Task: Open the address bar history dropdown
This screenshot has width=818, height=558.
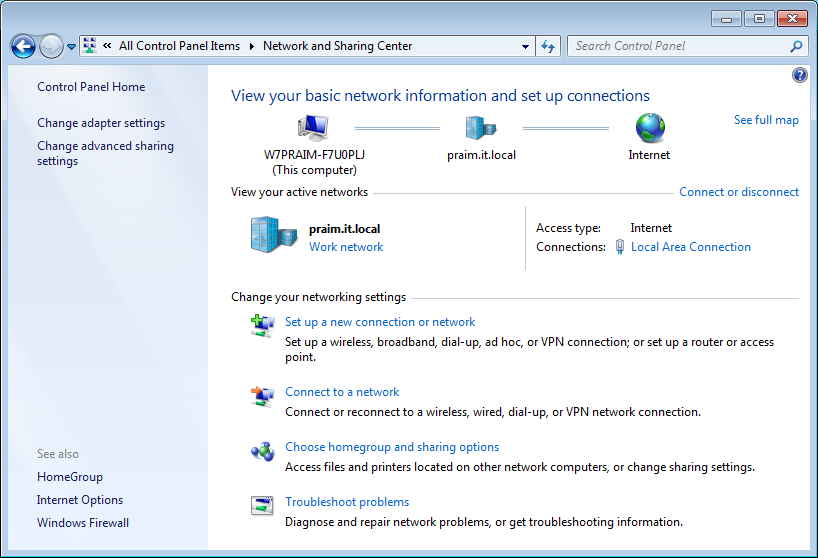Action: tap(525, 46)
